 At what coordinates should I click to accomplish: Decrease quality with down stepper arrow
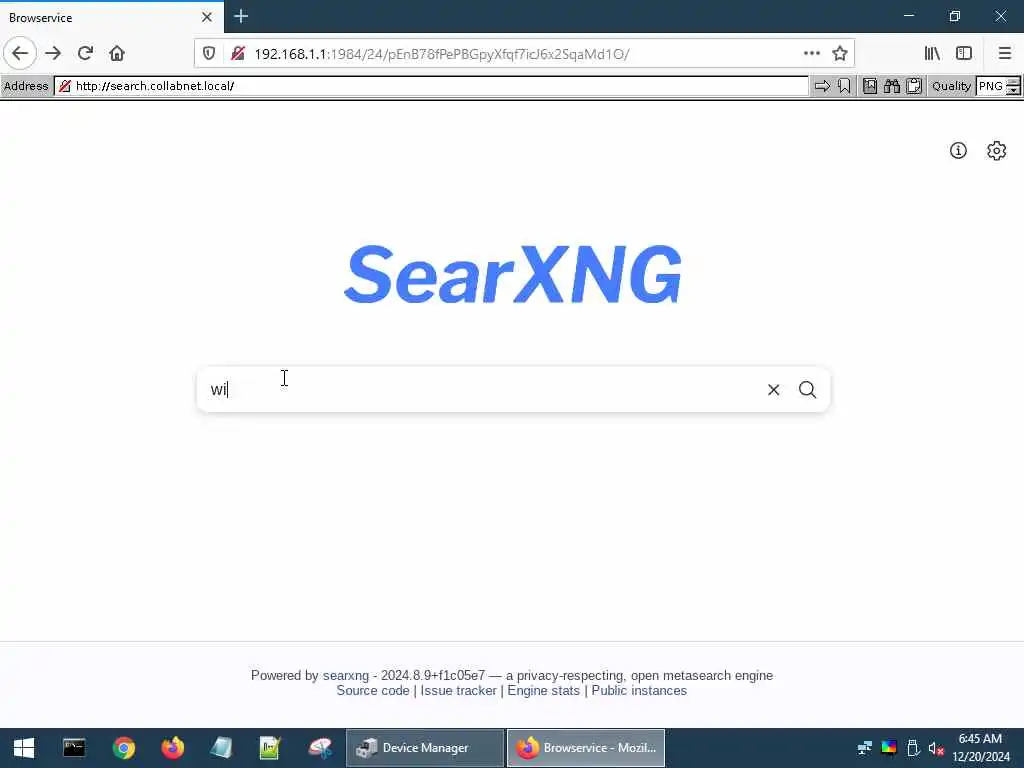tap(1014, 91)
